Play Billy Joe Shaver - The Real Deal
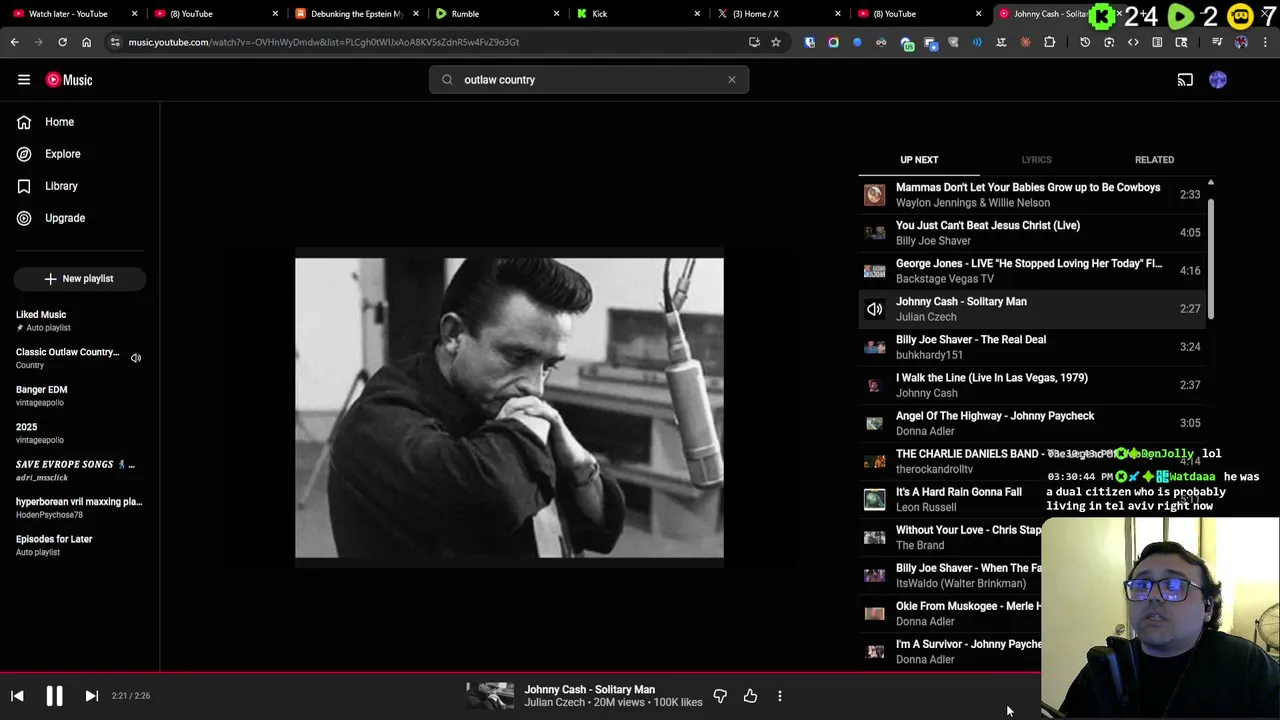Image resolution: width=1280 pixels, height=720 pixels. click(x=1032, y=347)
